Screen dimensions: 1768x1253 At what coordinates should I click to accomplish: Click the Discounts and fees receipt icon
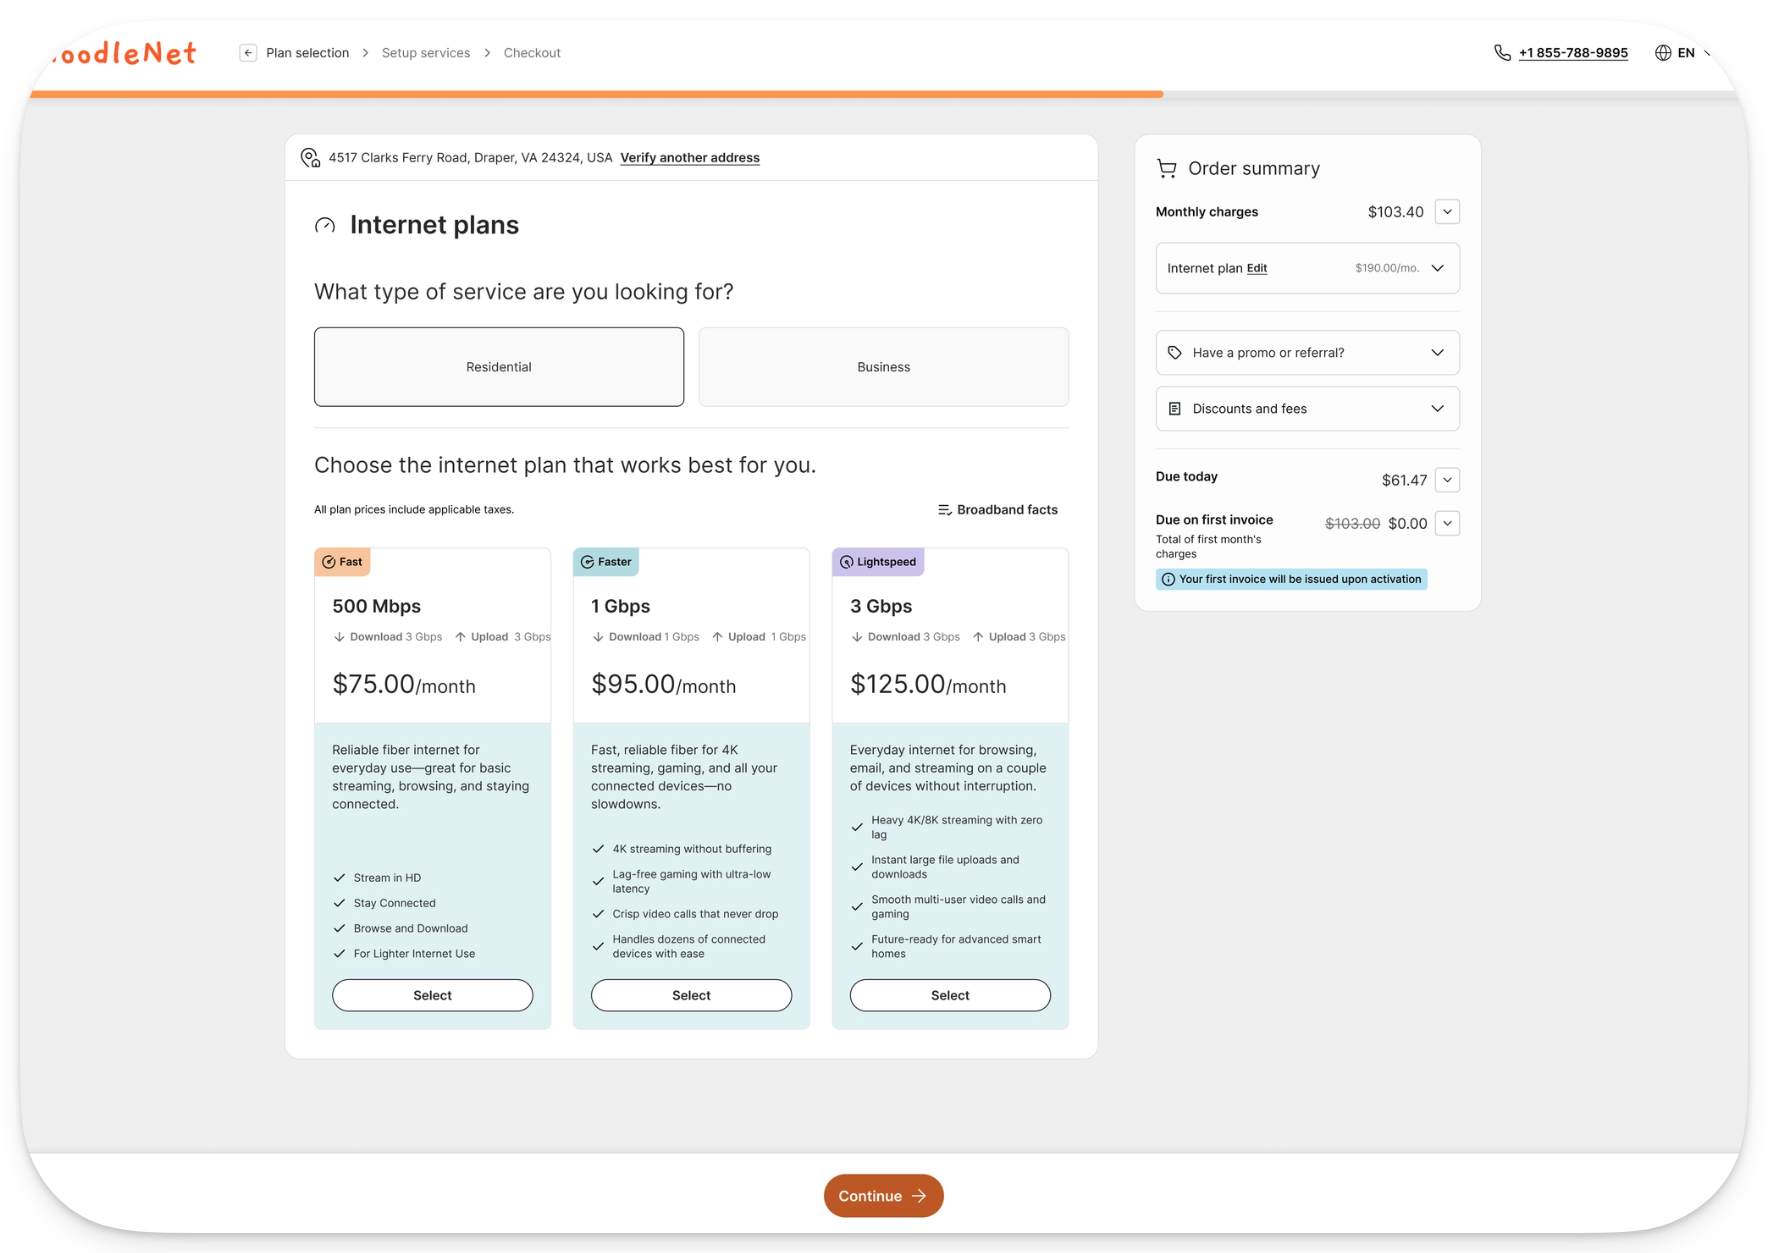[1175, 409]
